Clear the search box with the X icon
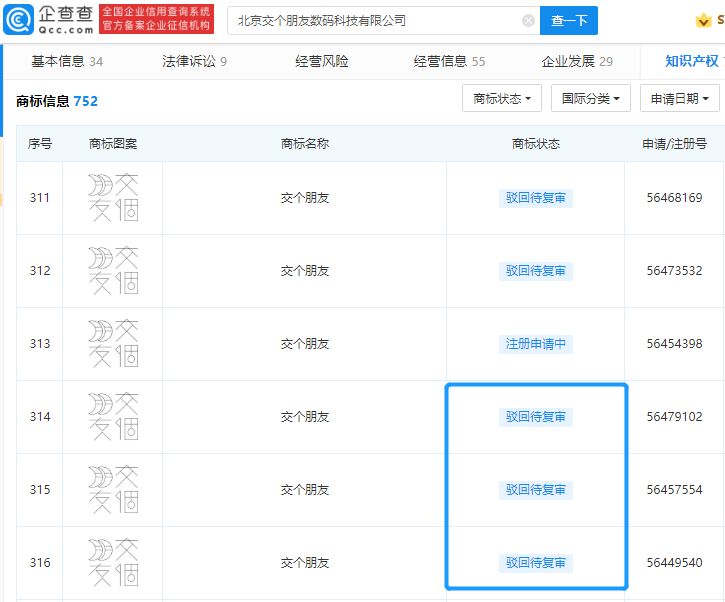 [528, 20]
